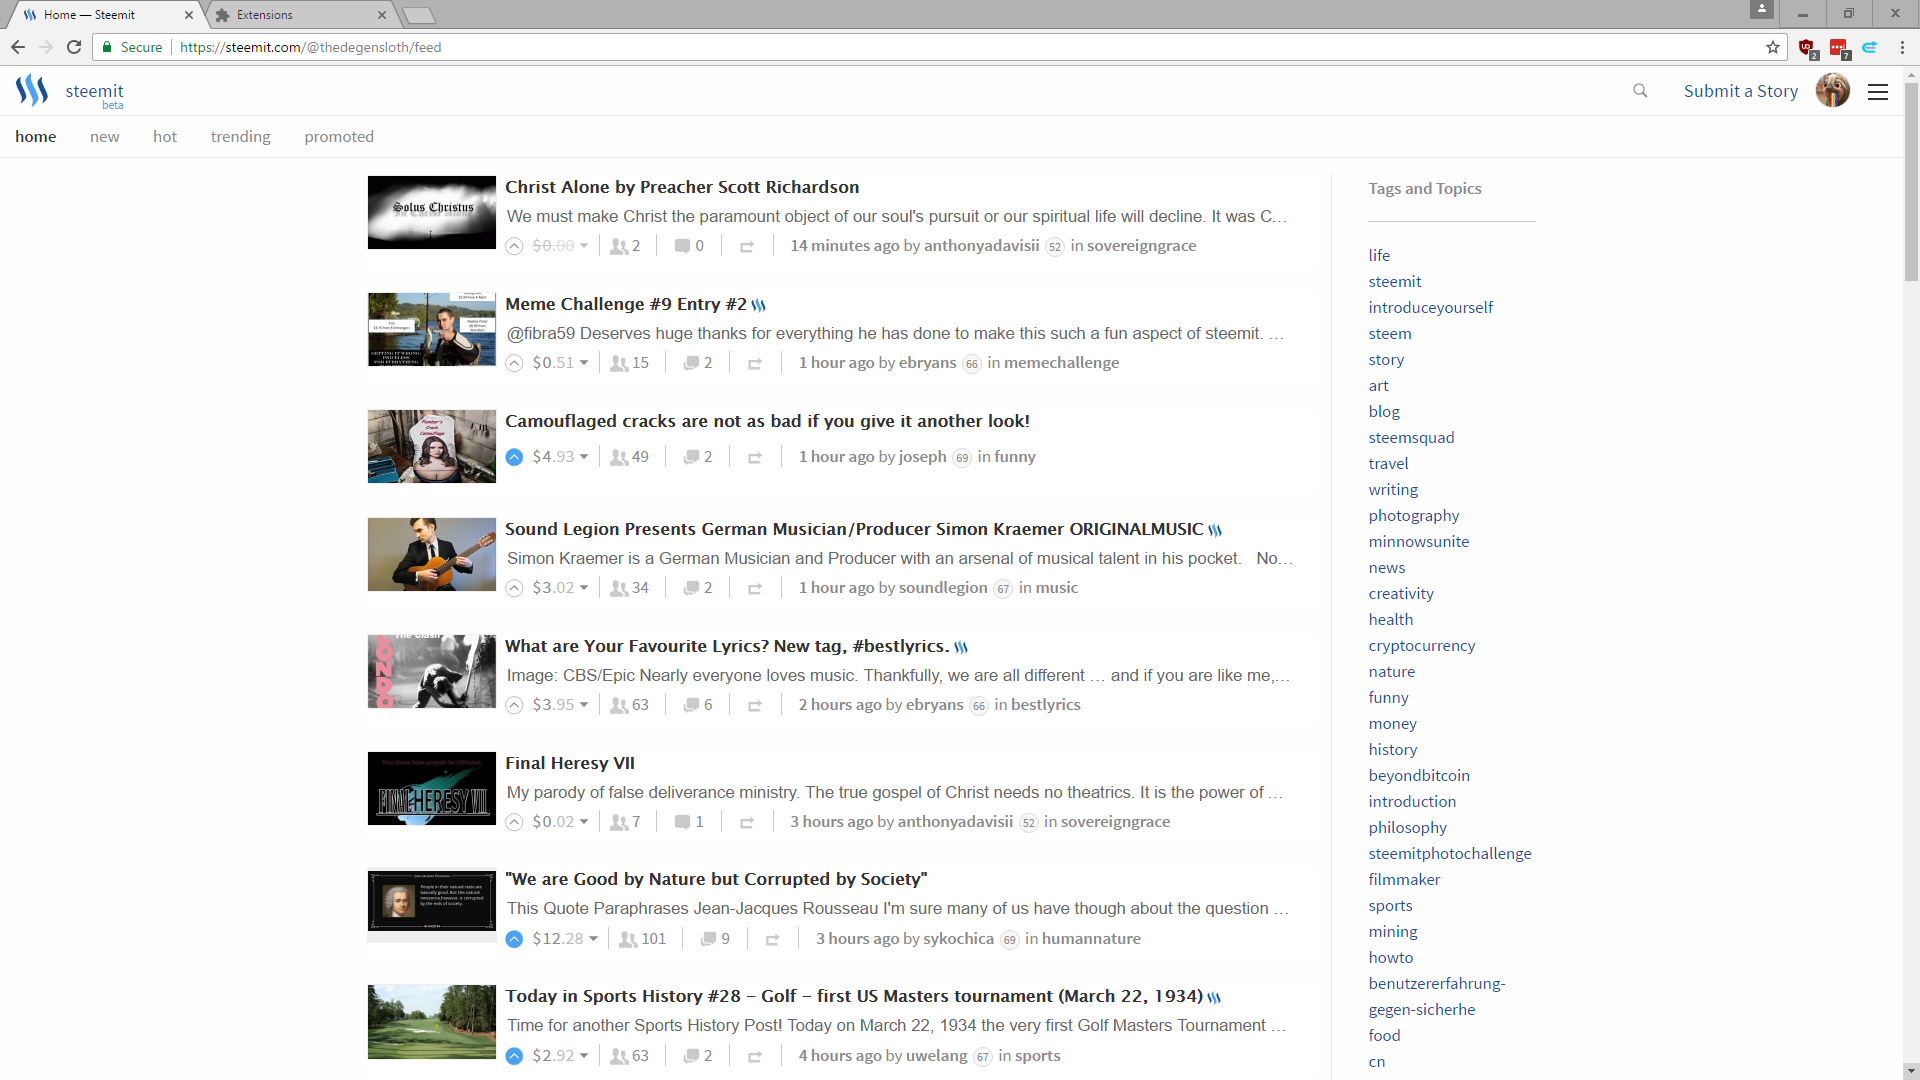
Task: Remove upvote on Camouflaged cracks post
Action: tap(514, 457)
